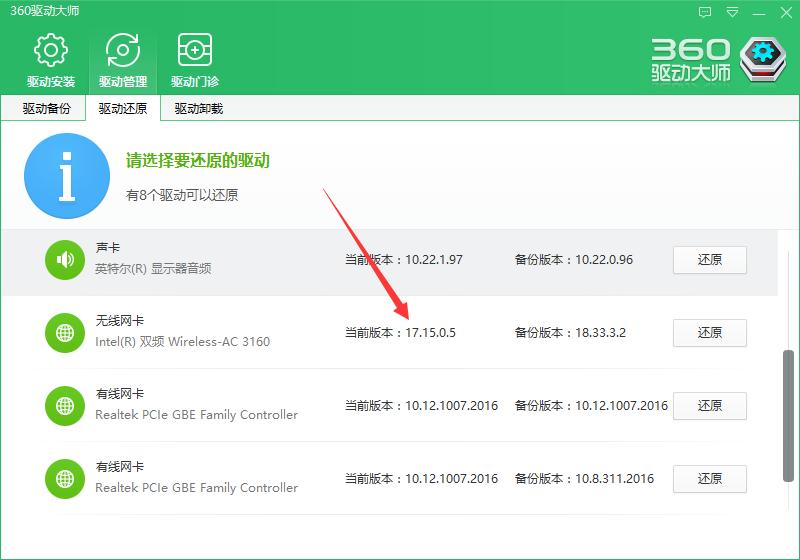
Task: Click the driver list vertical scrollbar thumb
Action: pyautogui.click(x=789, y=416)
